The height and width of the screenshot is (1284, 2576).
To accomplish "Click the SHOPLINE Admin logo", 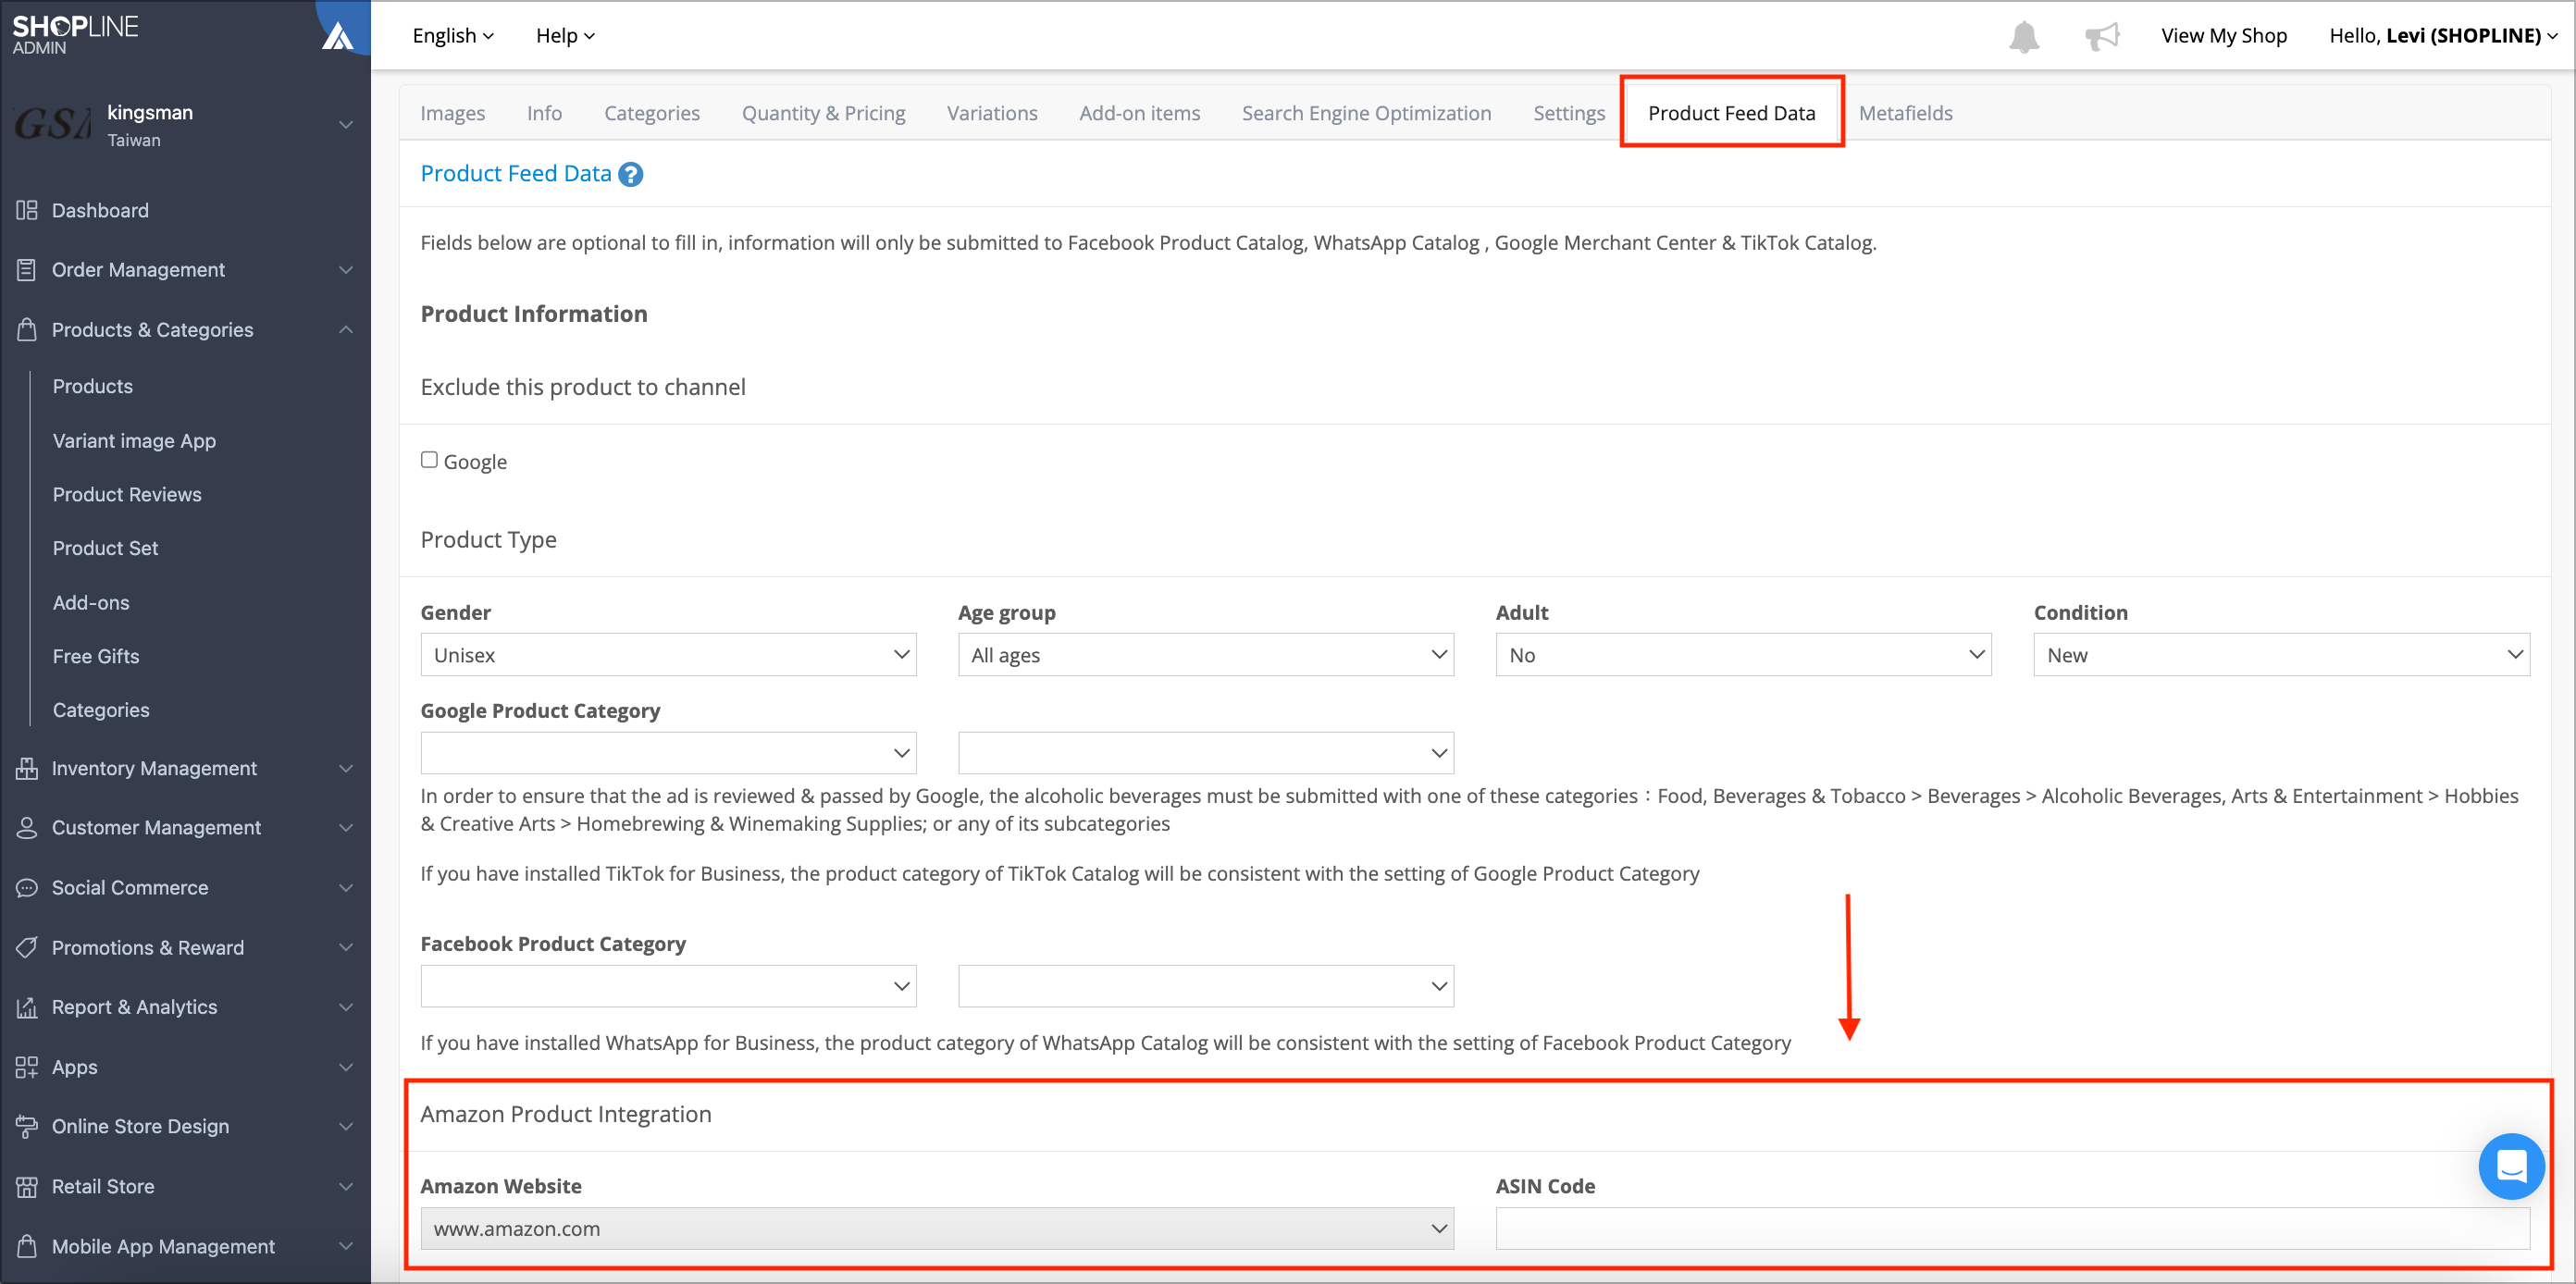I will tap(75, 34).
